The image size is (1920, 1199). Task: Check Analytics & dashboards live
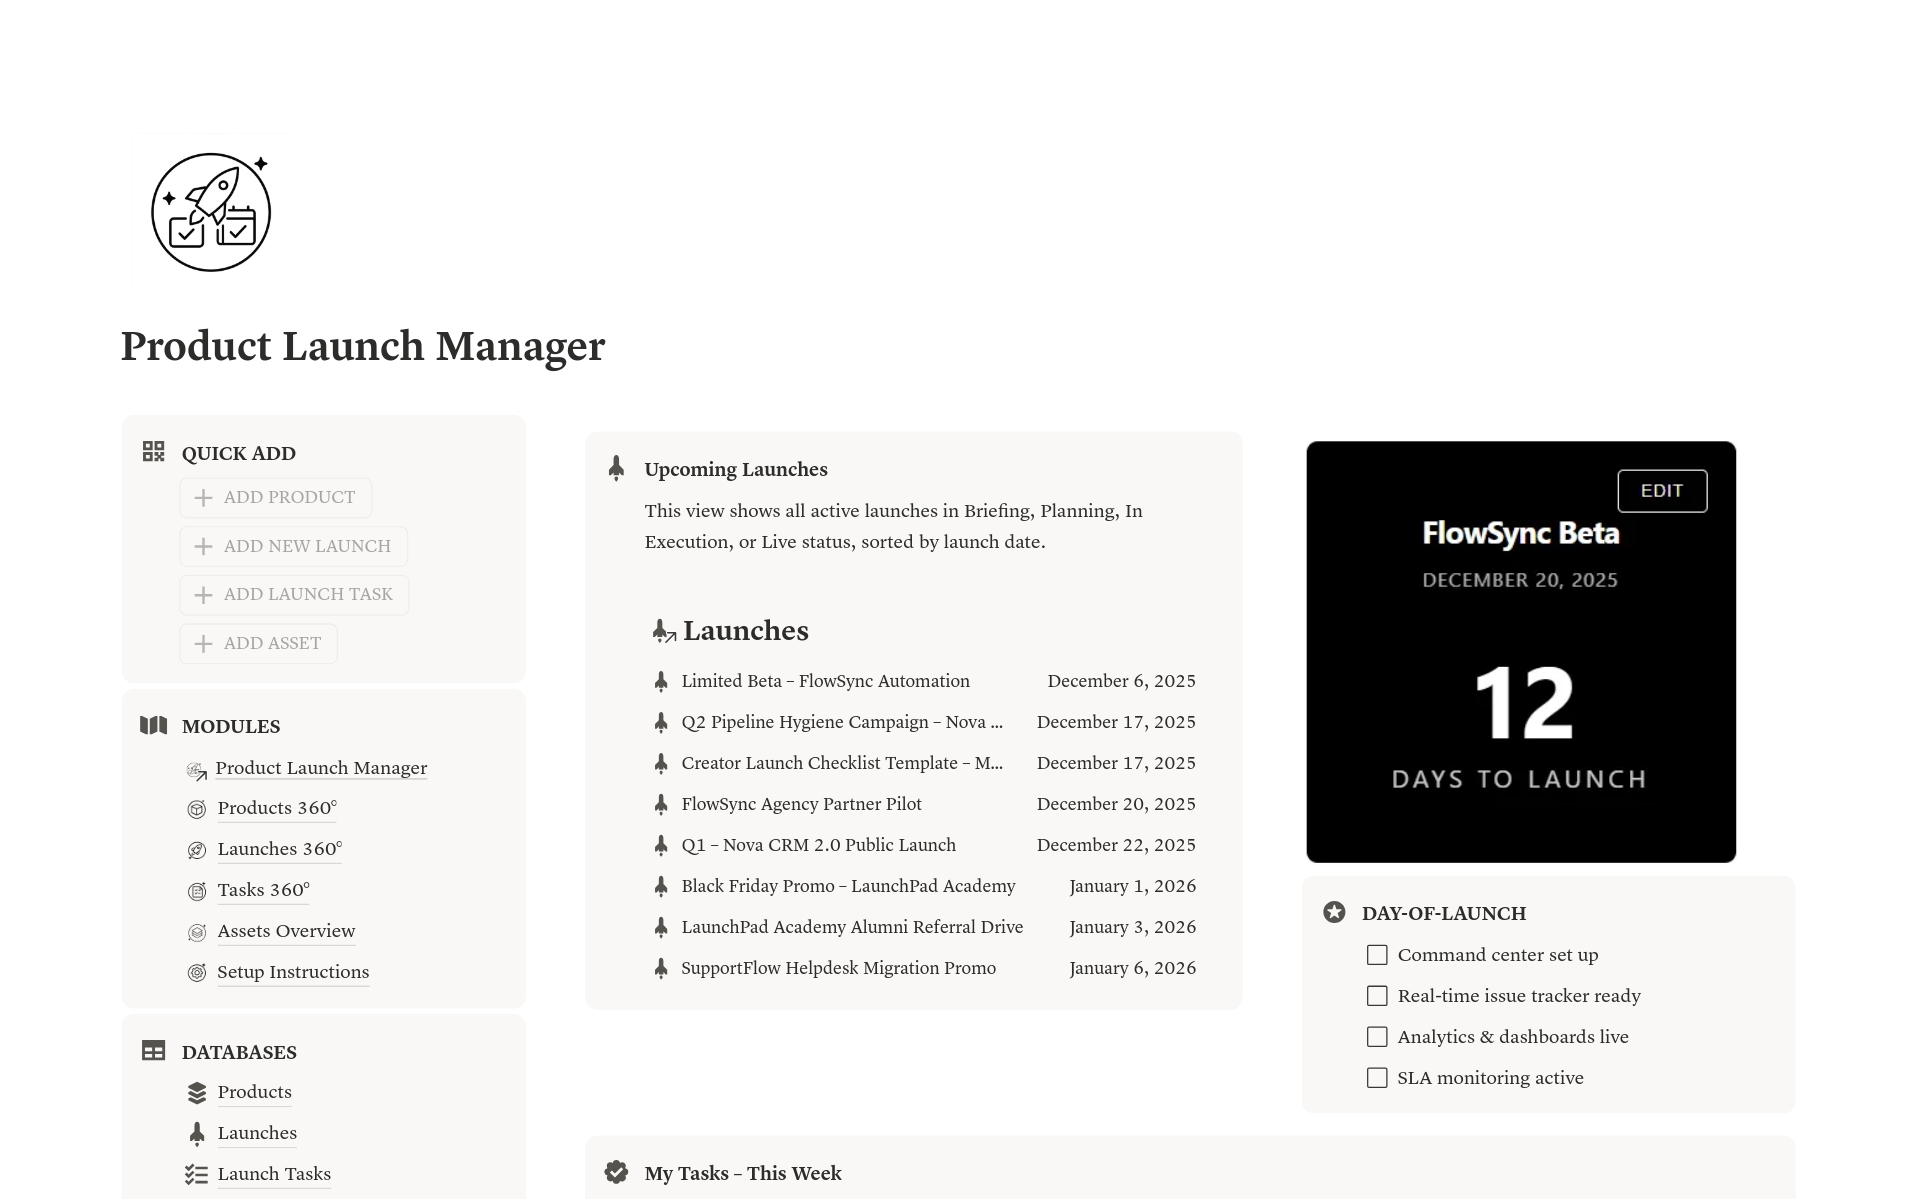coord(1377,1037)
